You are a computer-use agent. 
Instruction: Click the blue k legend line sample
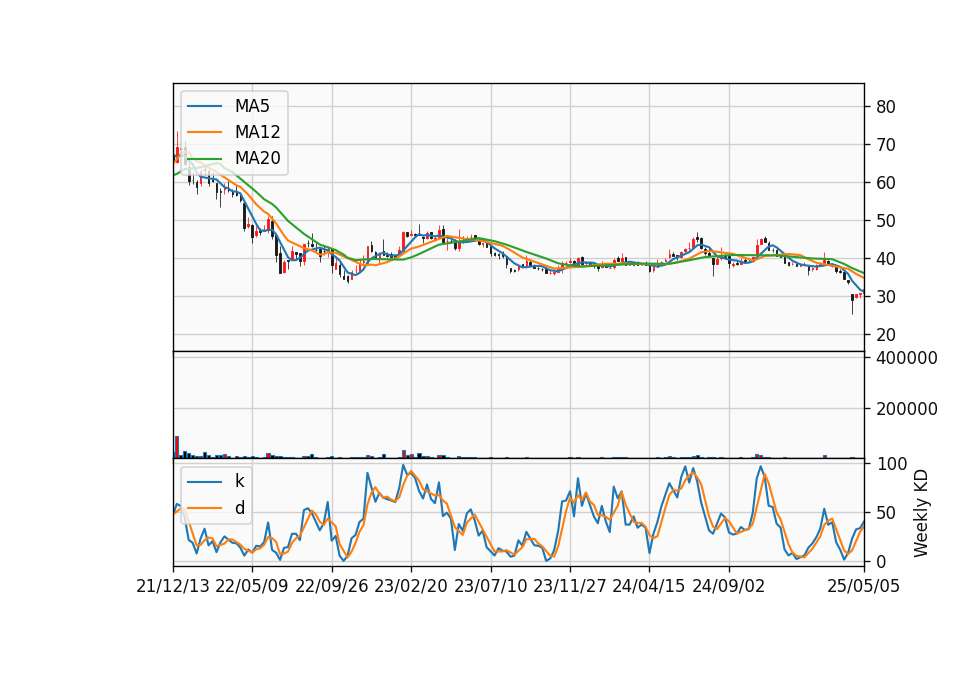pyautogui.click(x=204, y=482)
